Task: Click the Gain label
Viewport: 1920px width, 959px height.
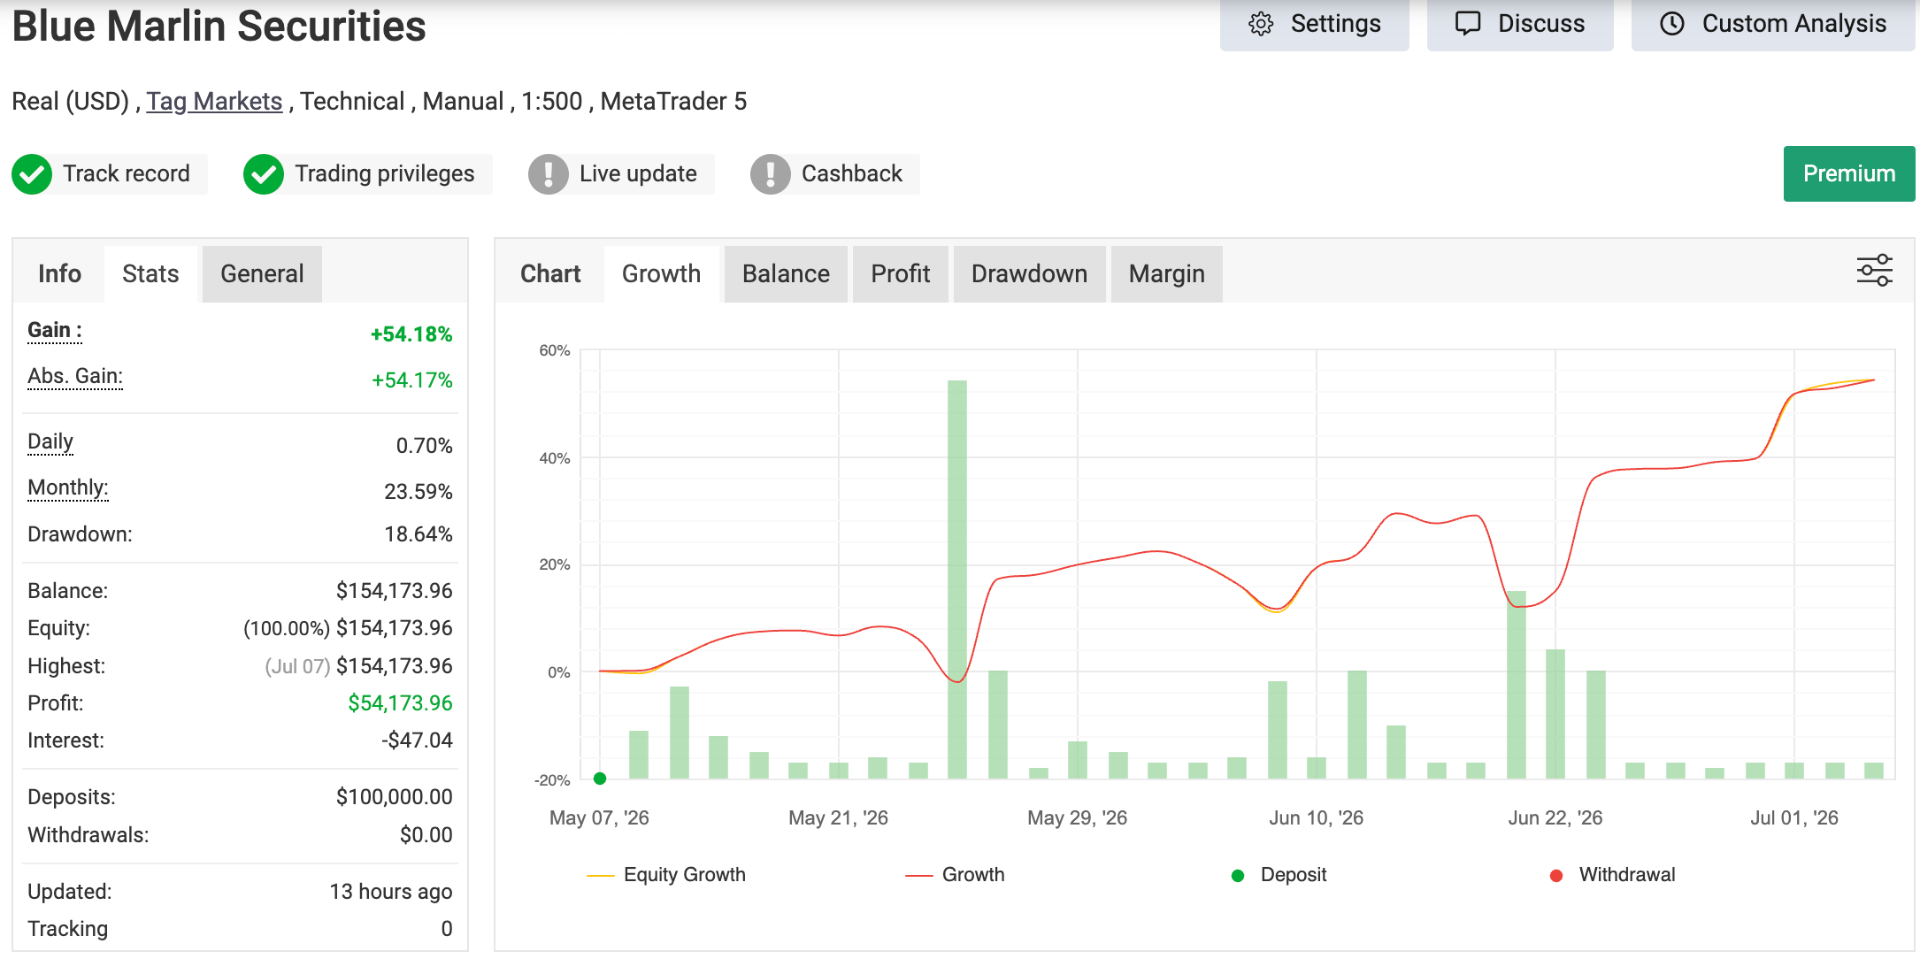Action: (x=54, y=330)
